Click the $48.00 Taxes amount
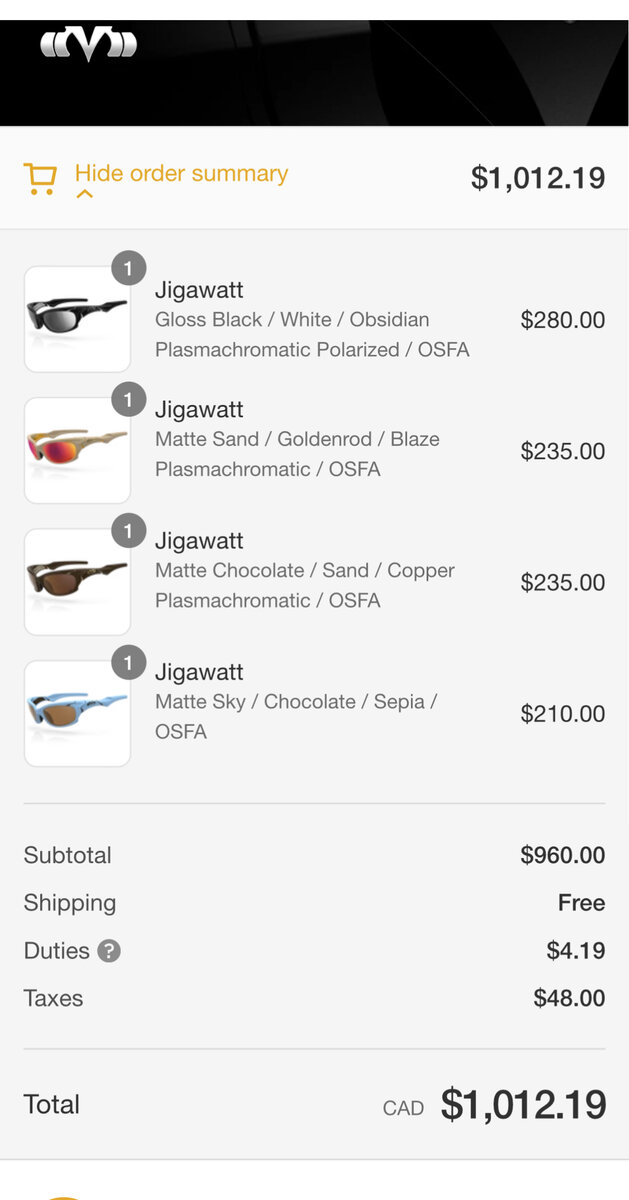Screen dimensions: 629x1200 569,998
